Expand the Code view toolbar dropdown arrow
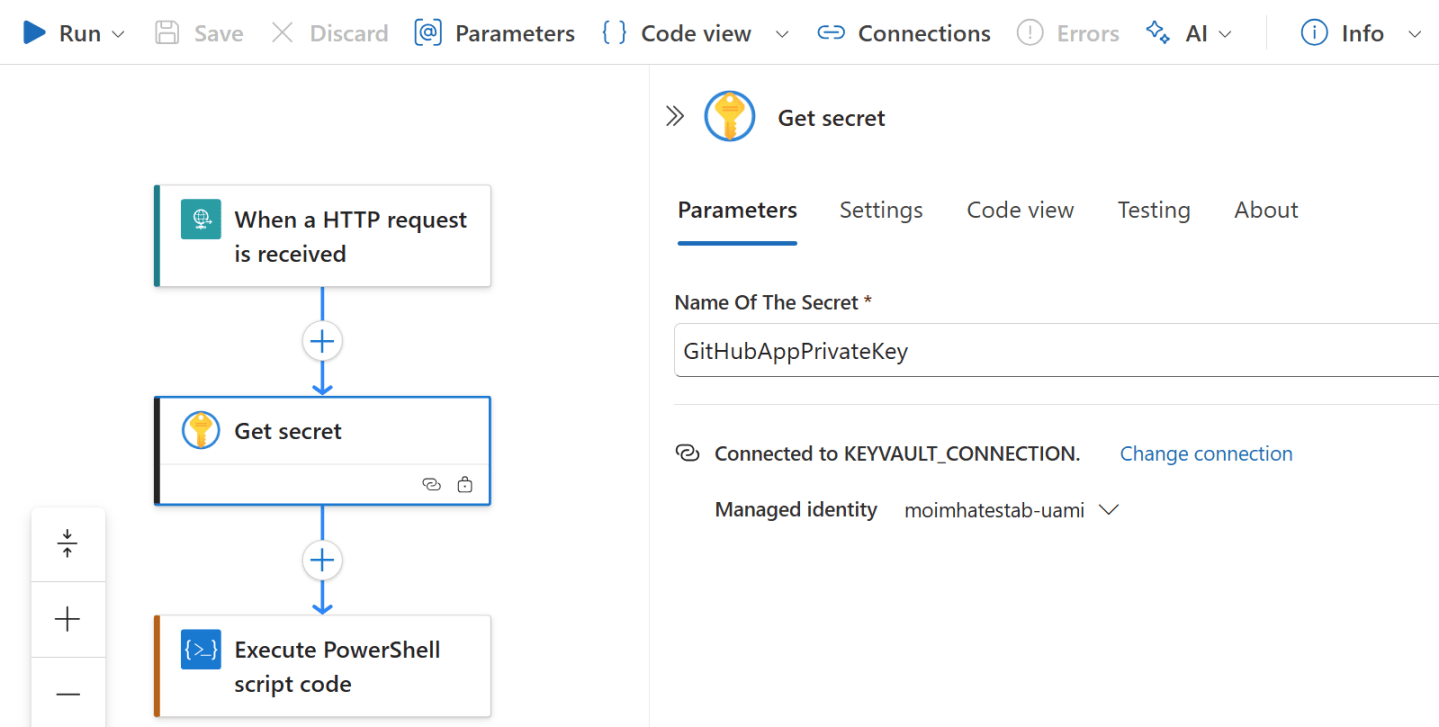Viewport: 1439px width, 727px height. point(782,34)
